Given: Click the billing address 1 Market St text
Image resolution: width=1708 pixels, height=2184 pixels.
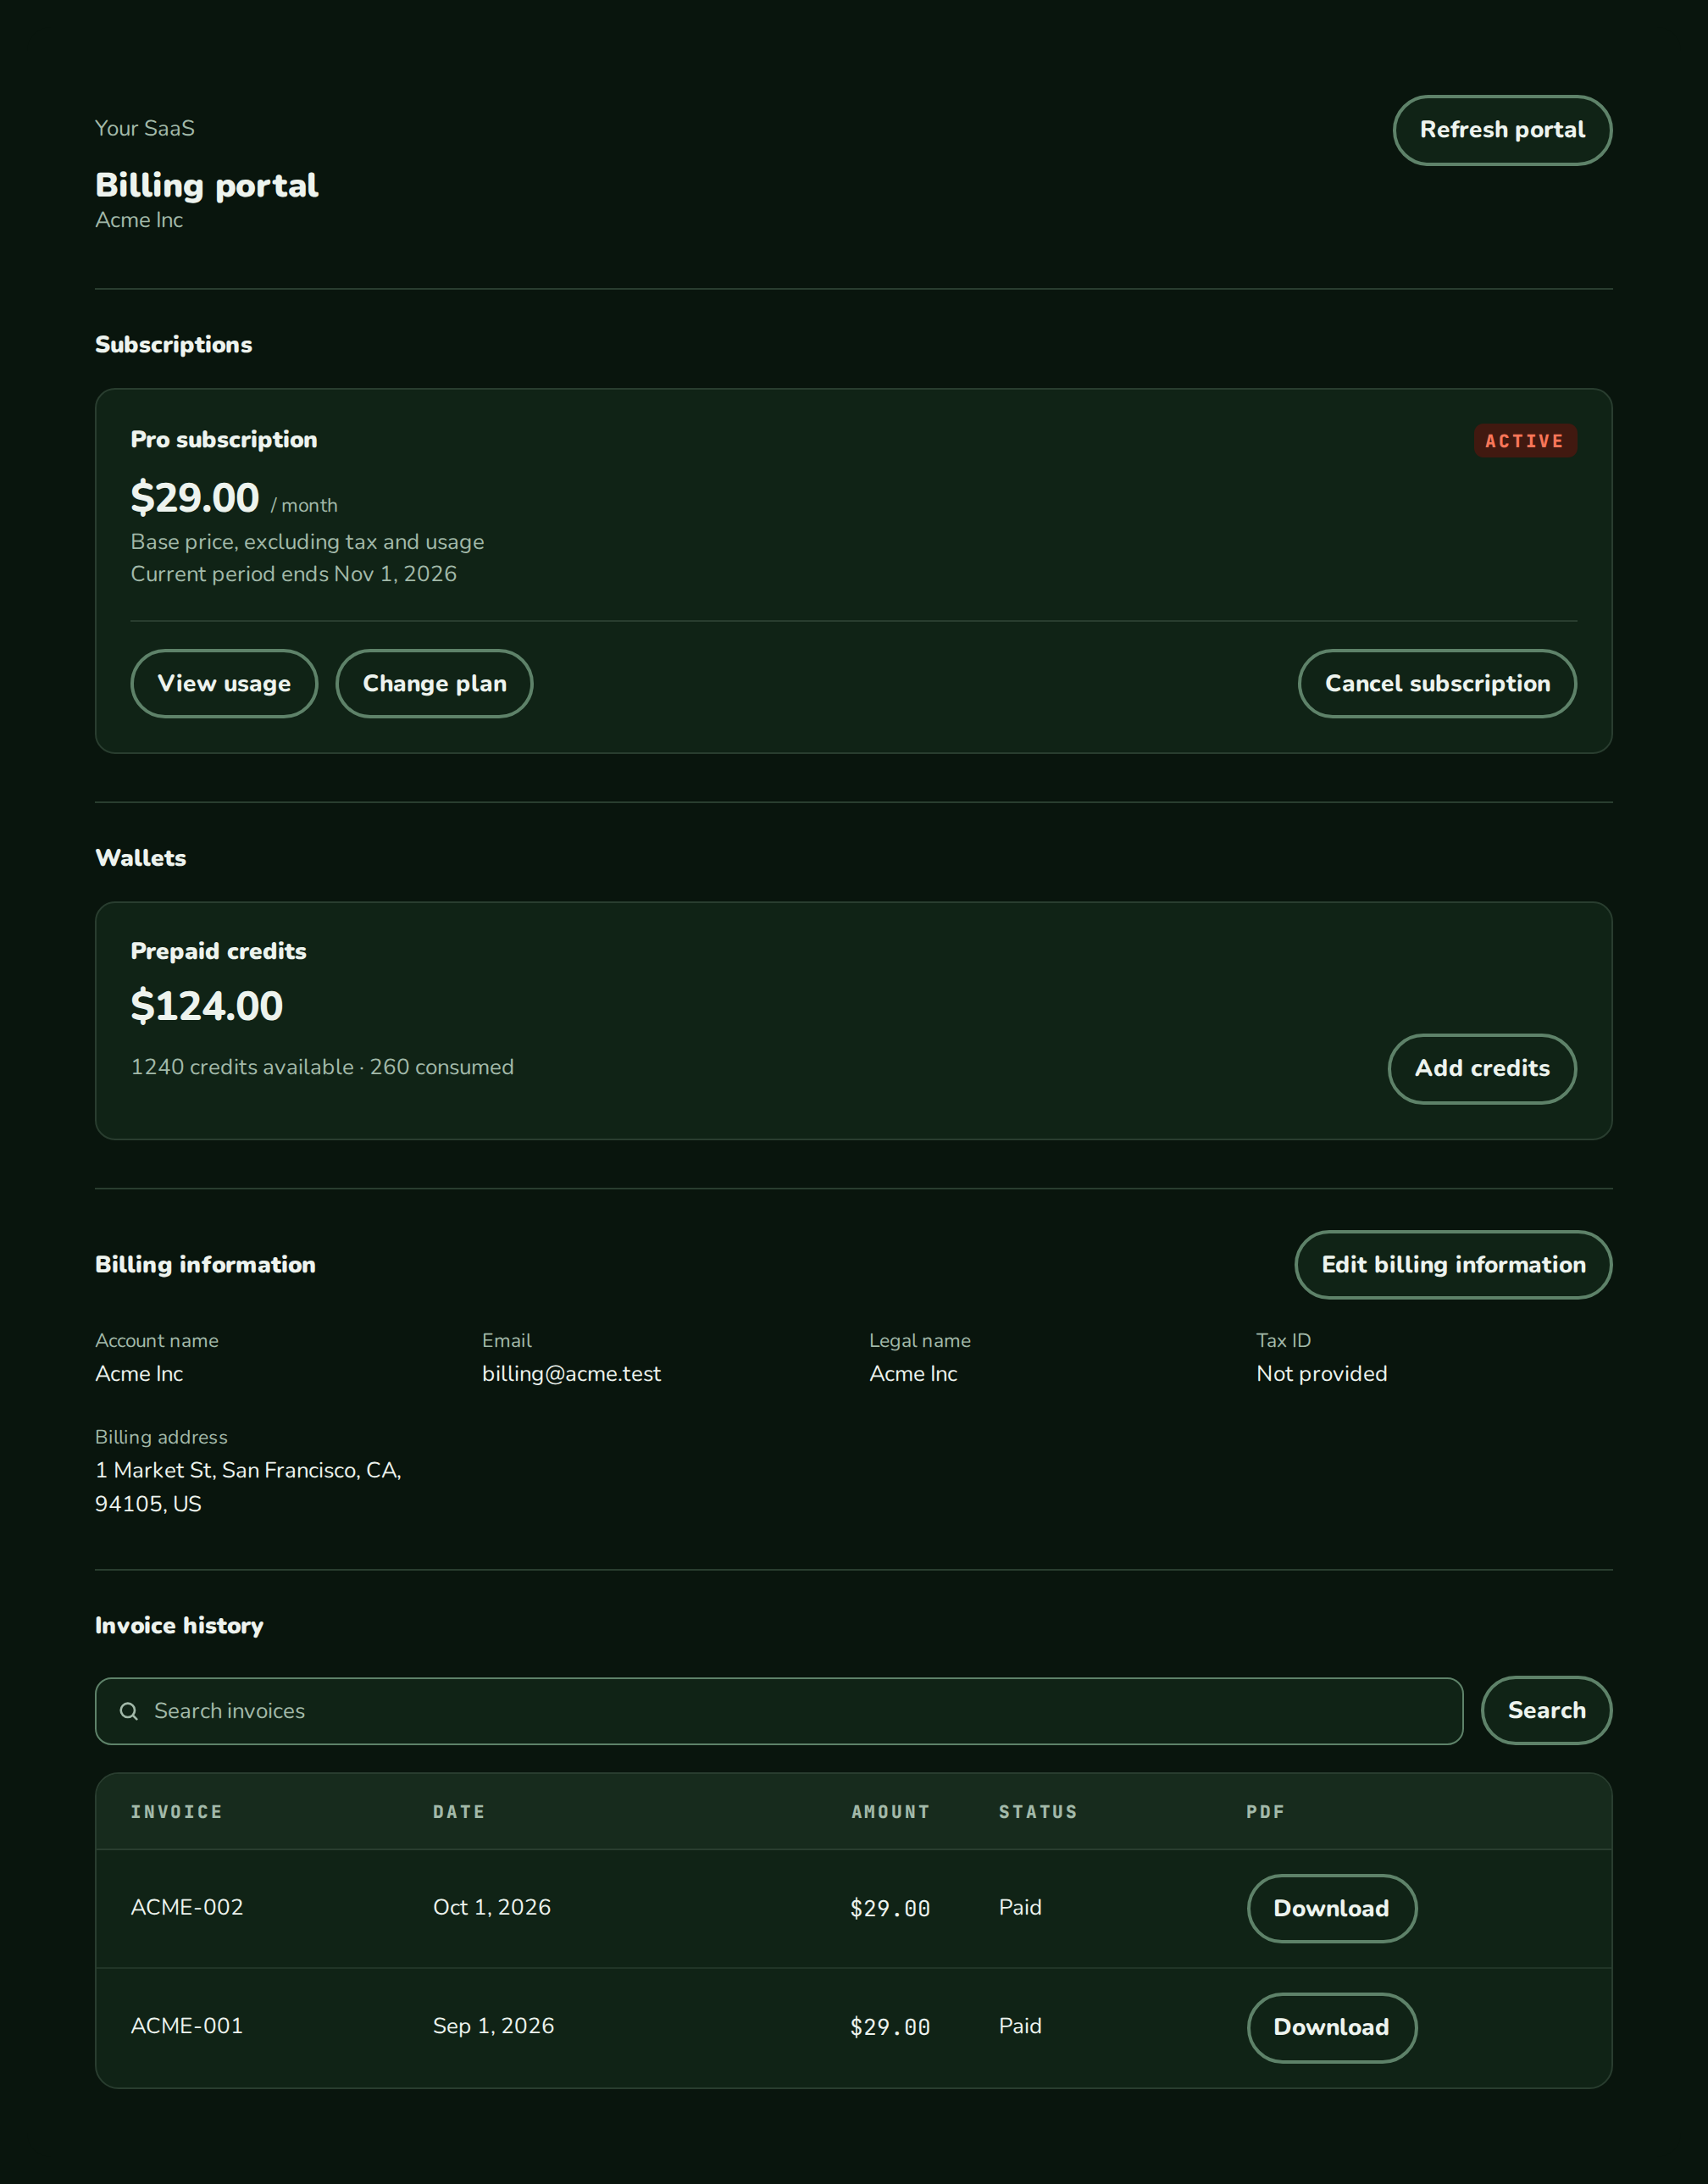Looking at the screenshot, I should [x=248, y=1487].
